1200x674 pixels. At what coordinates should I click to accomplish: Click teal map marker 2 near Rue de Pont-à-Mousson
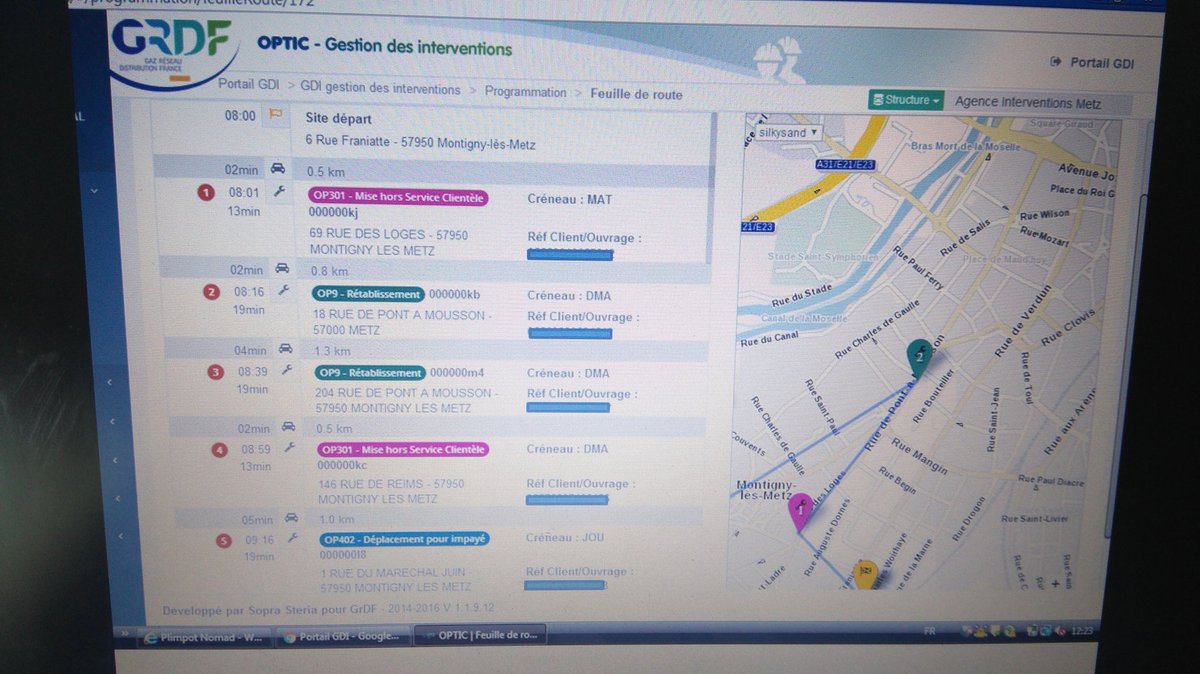pyautogui.click(x=920, y=355)
